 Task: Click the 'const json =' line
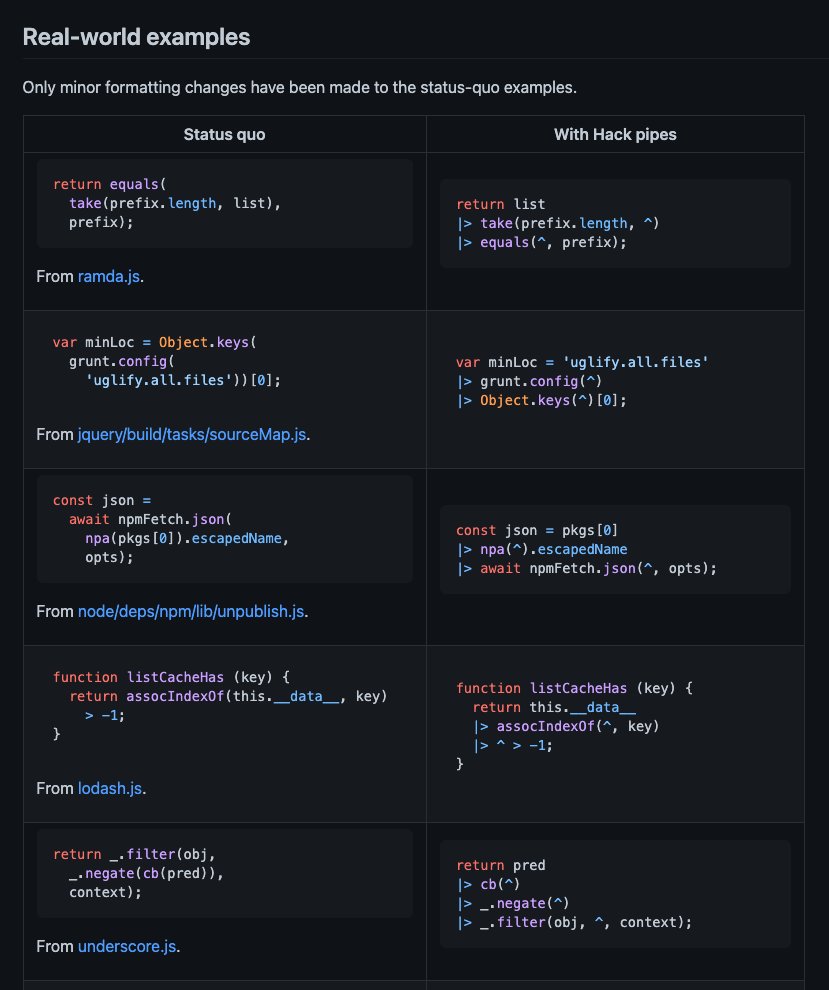(102, 500)
